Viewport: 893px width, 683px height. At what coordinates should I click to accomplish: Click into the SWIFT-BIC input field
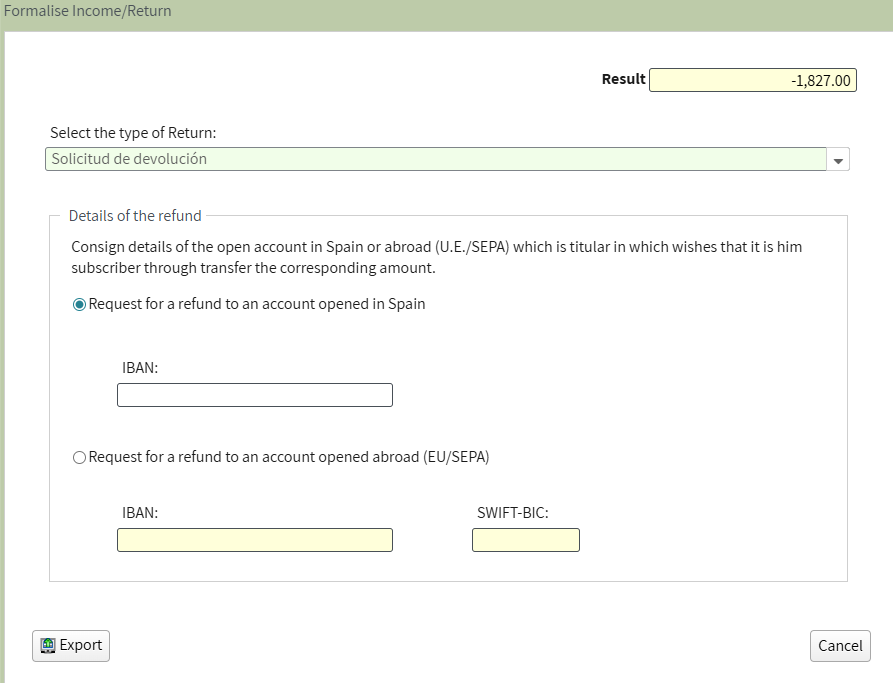pyautogui.click(x=525, y=540)
